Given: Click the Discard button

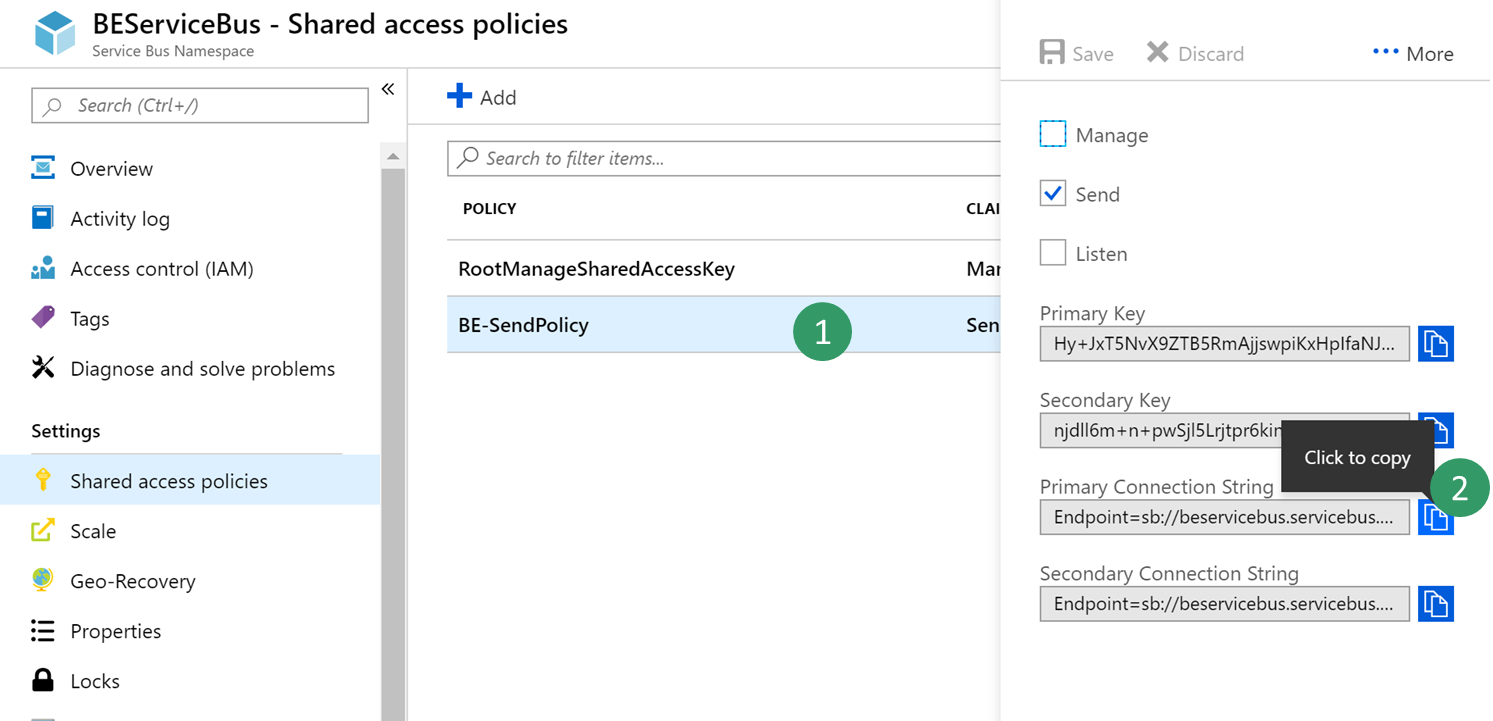Looking at the screenshot, I should click(1195, 53).
